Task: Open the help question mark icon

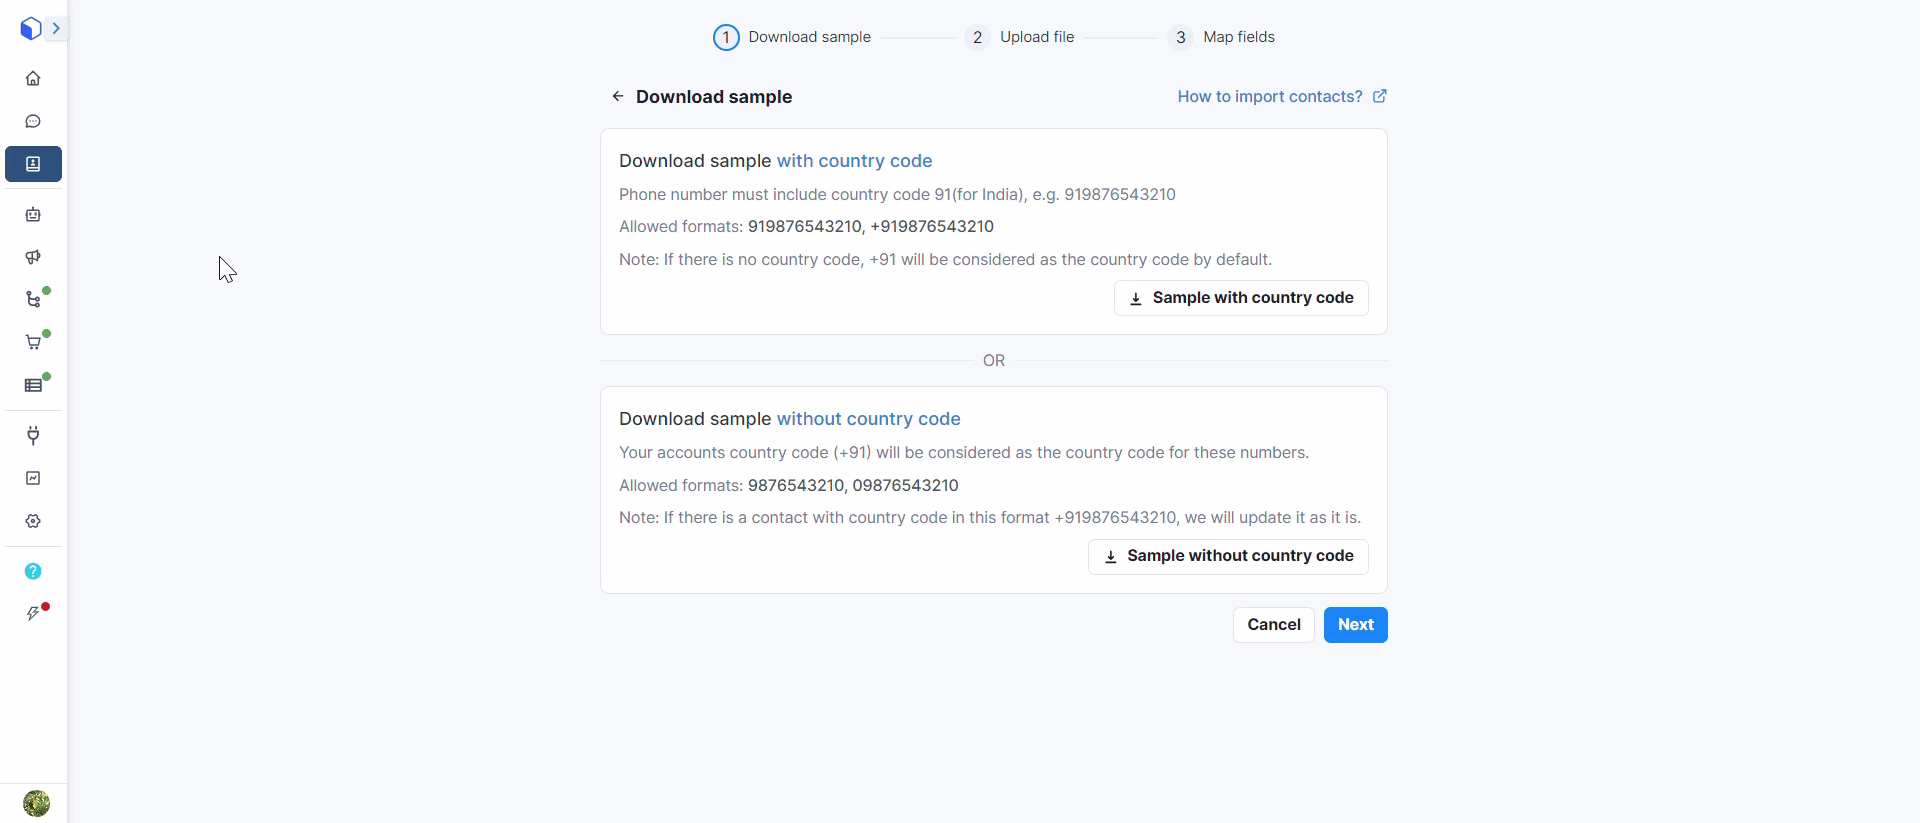Action: pos(33,571)
